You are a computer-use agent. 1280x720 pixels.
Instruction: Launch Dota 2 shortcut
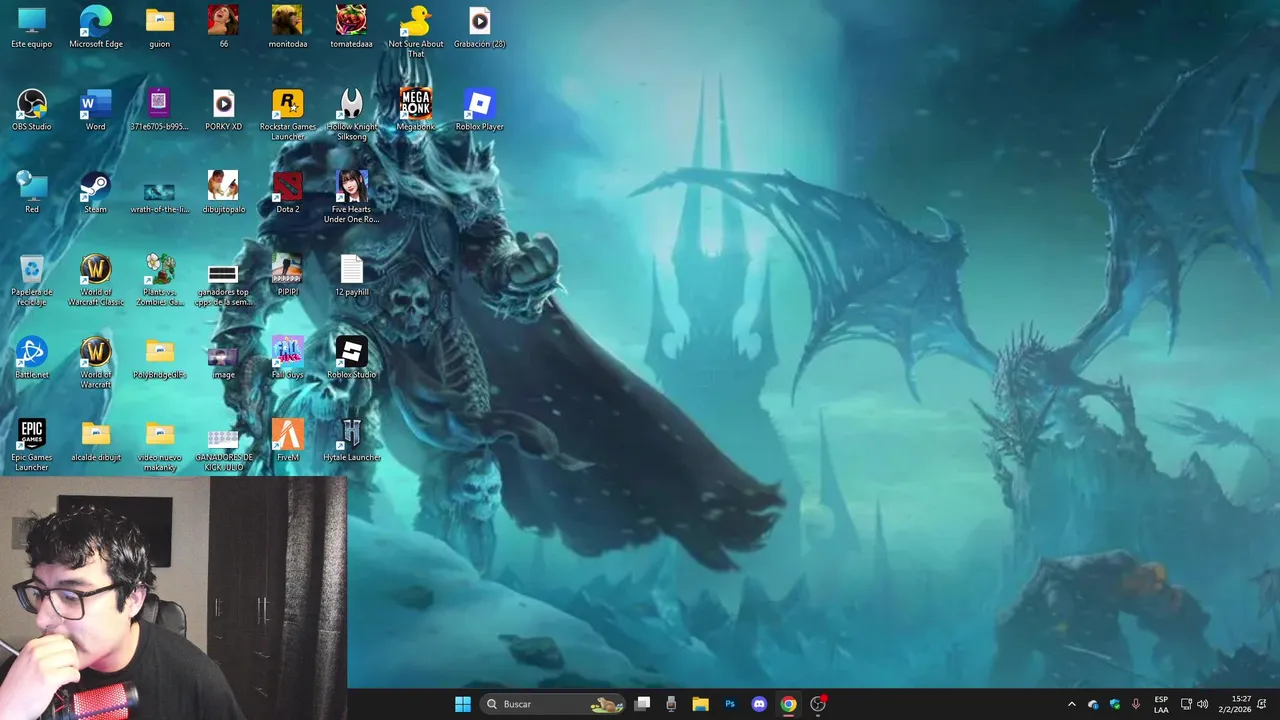click(288, 192)
